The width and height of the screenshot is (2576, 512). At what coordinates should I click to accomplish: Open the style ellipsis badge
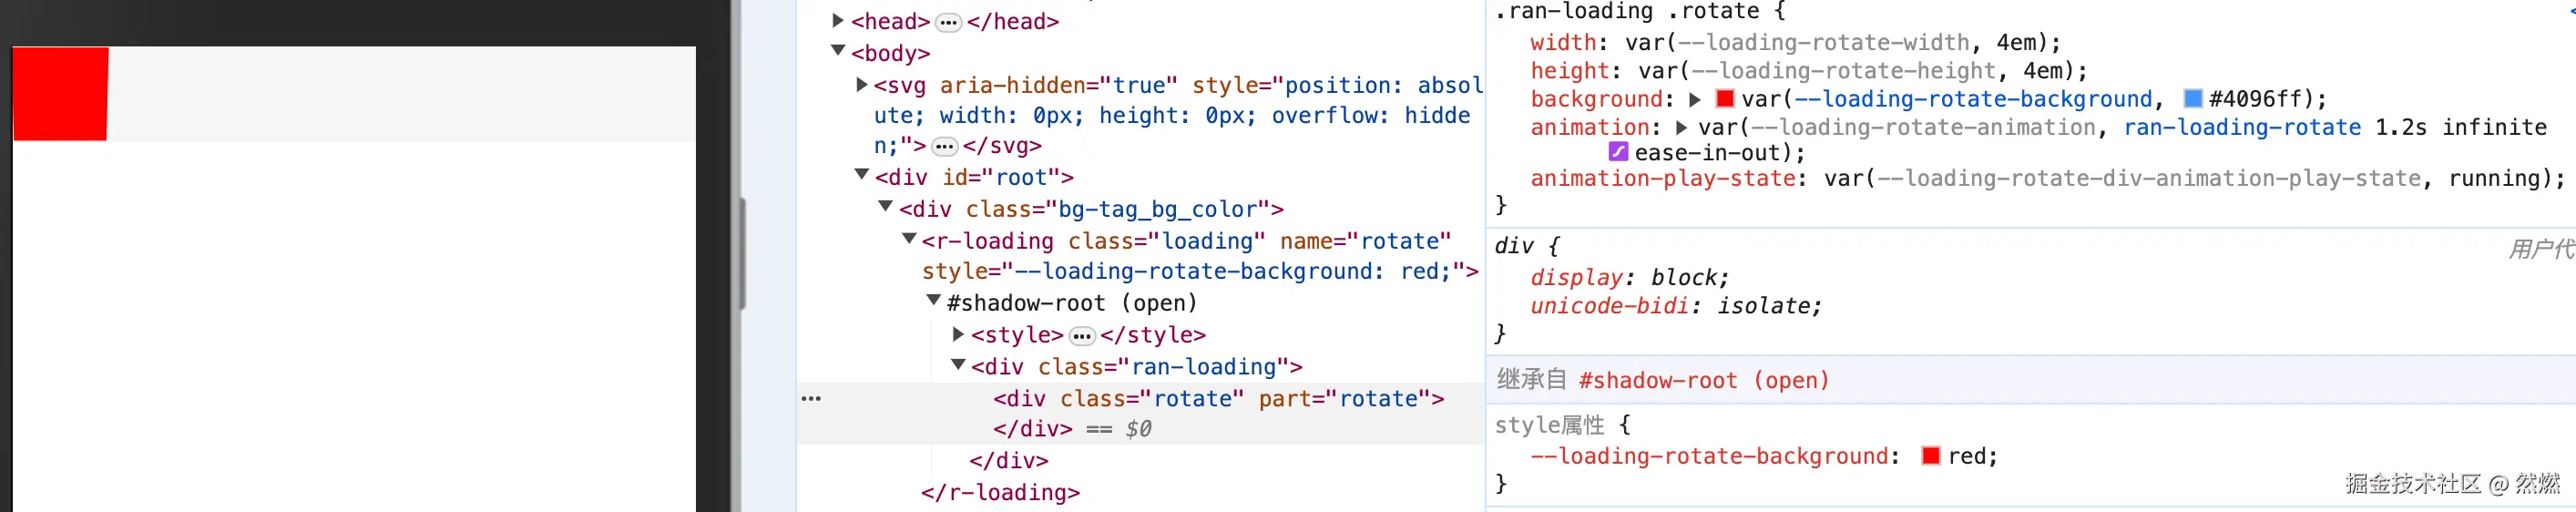click(x=1082, y=336)
